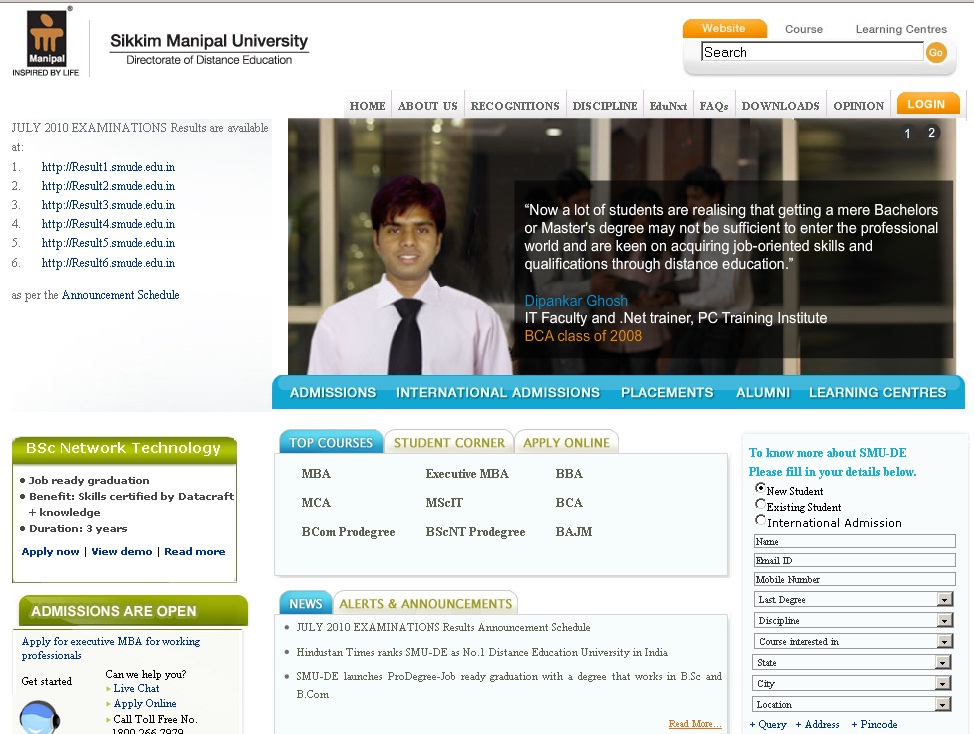Select the New Student radio button

pyautogui.click(x=760, y=488)
